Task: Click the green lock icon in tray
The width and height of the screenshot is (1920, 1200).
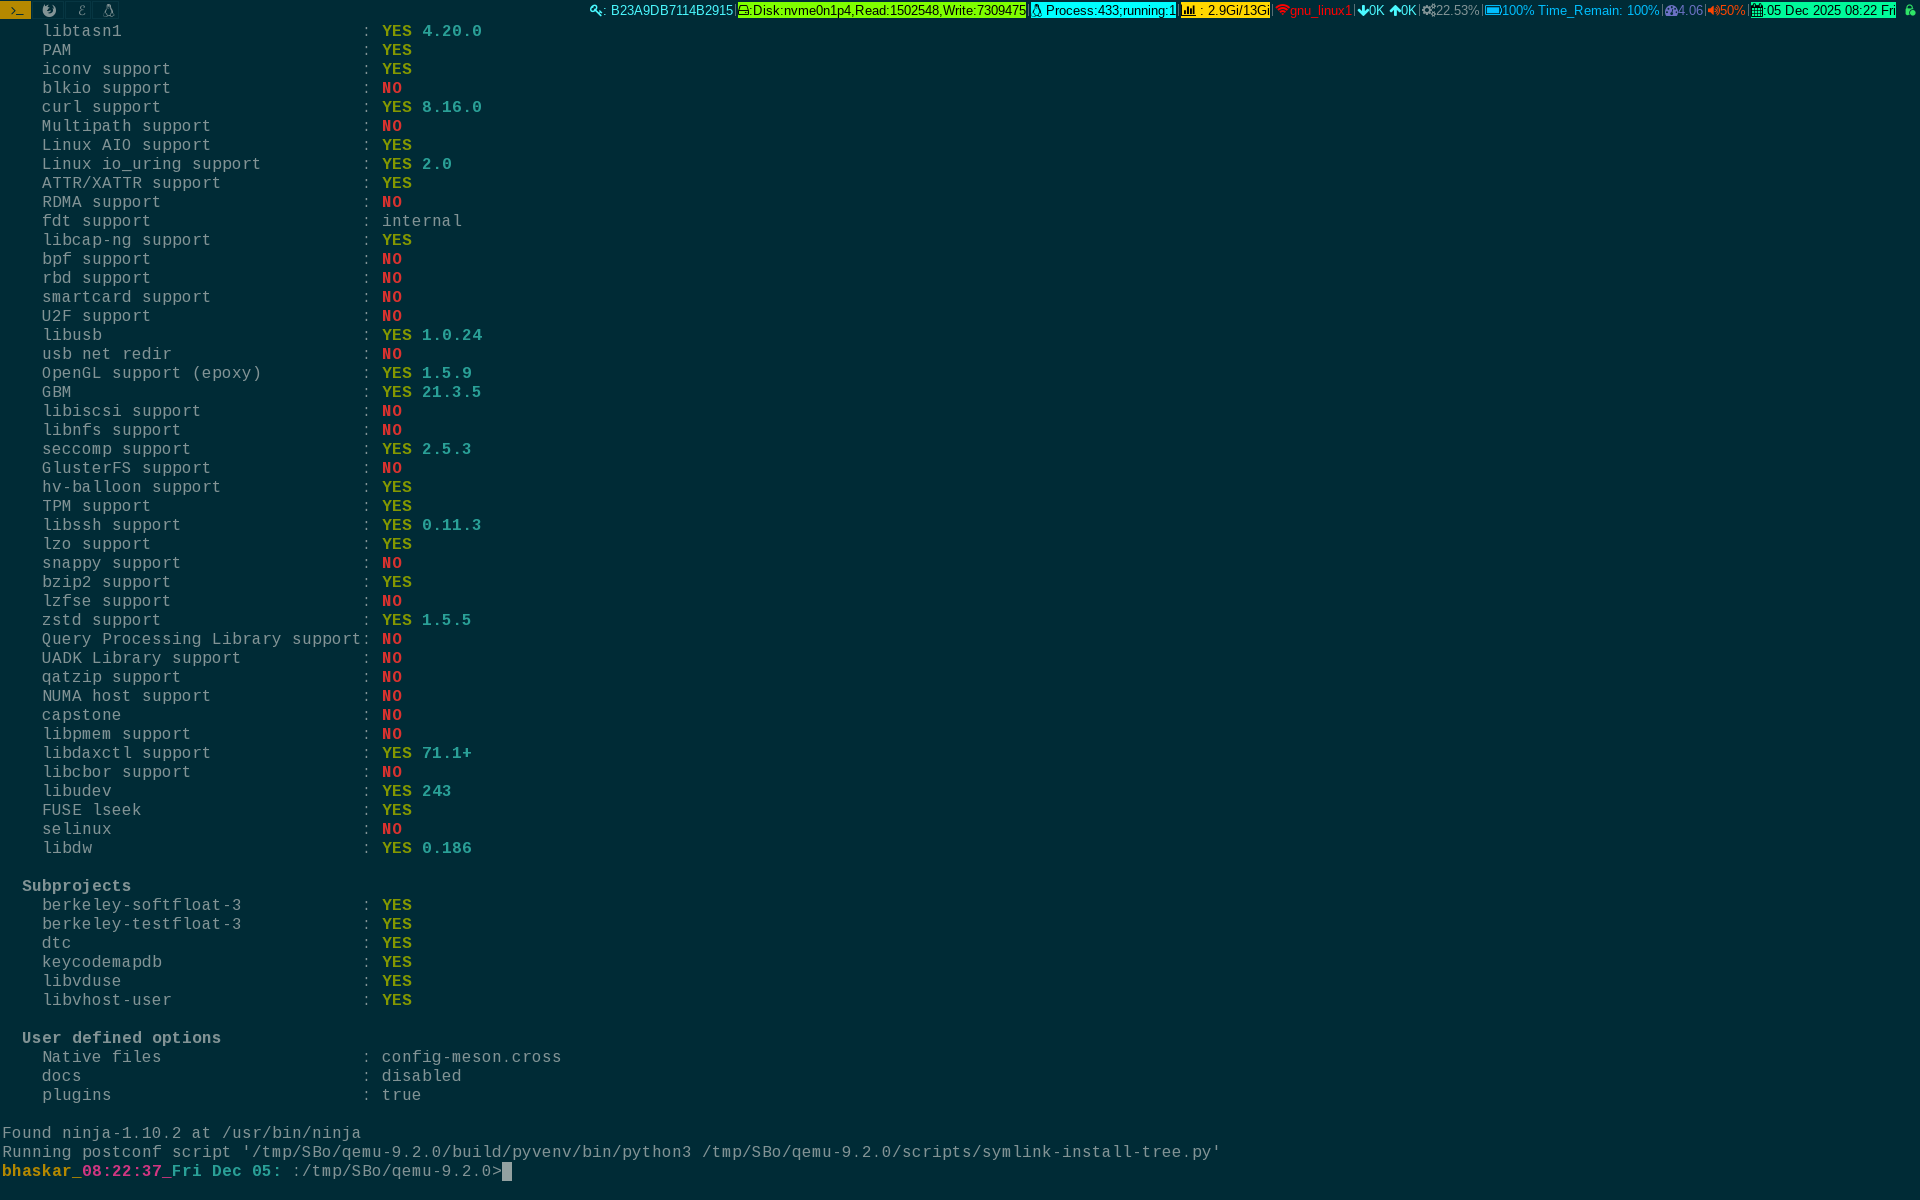Action: (1909, 10)
